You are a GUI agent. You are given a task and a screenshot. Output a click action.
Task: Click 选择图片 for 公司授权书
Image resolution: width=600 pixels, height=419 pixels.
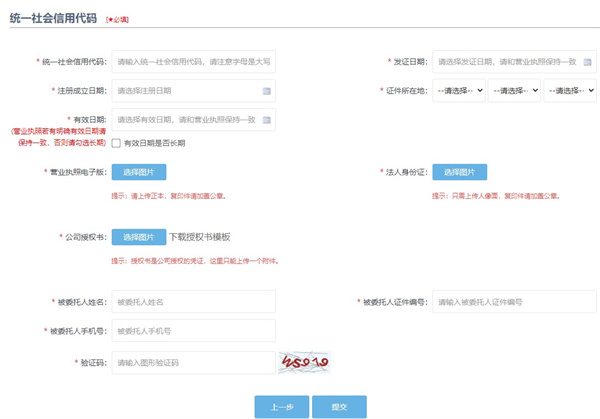[x=139, y=237]
